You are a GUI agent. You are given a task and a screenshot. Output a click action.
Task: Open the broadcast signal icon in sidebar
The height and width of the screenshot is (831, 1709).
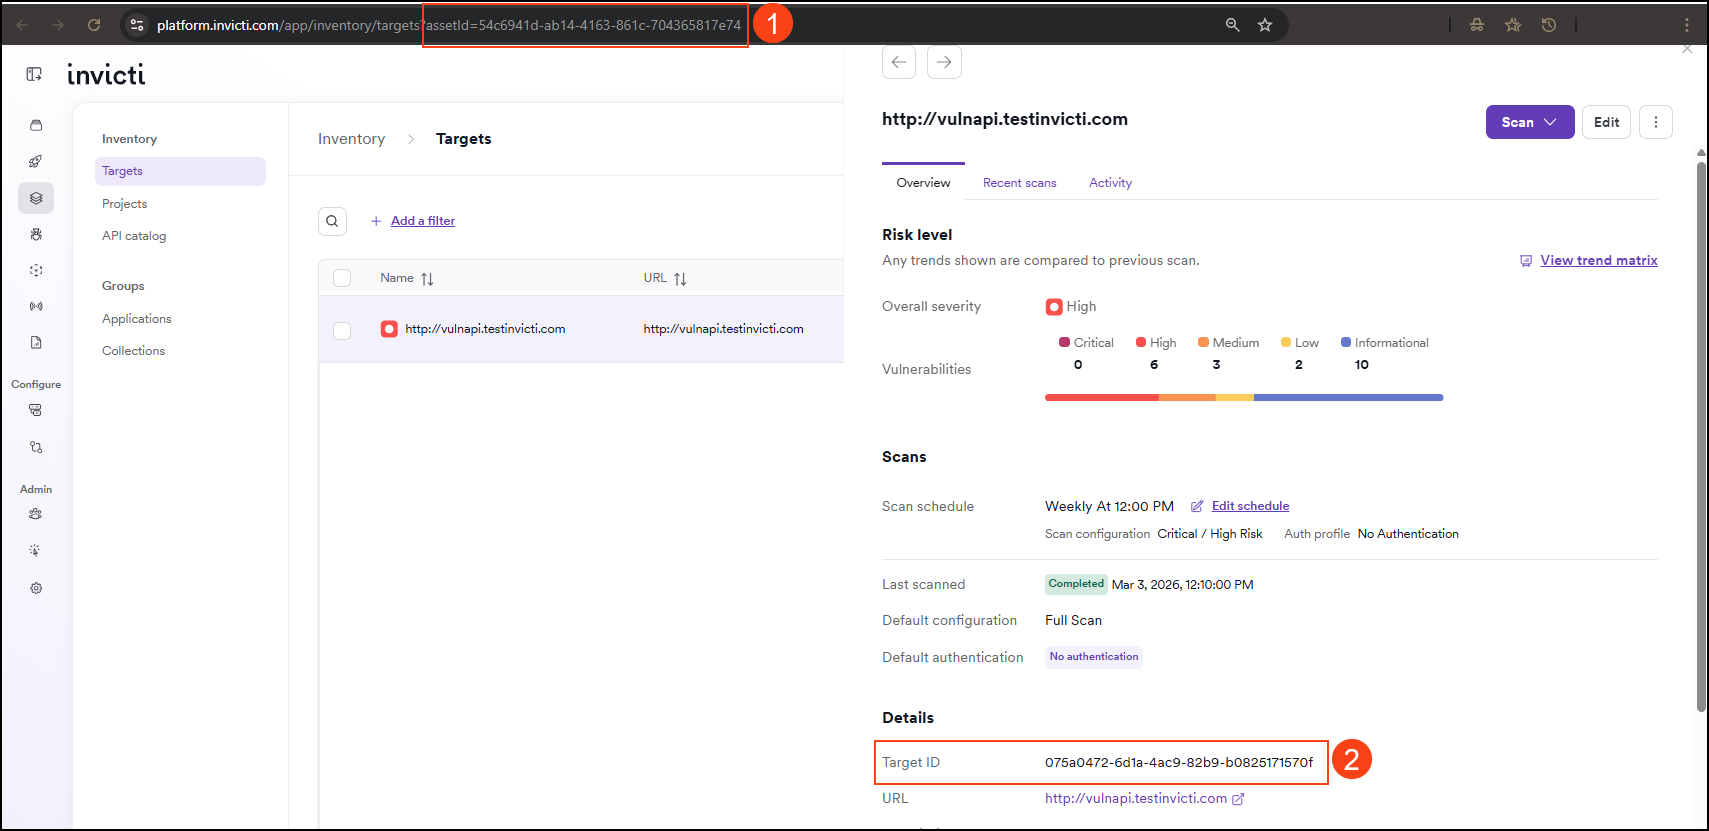tap(36, 306)
